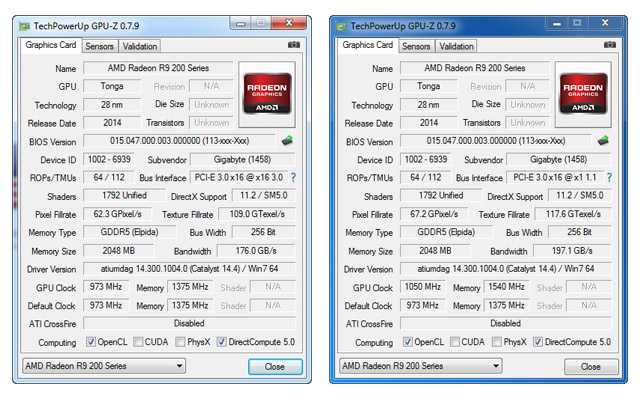The height and width of the screenshot is (400, 640).
Task: Toggle OpenCL checkbox in left window
Action: coord(91,342)
